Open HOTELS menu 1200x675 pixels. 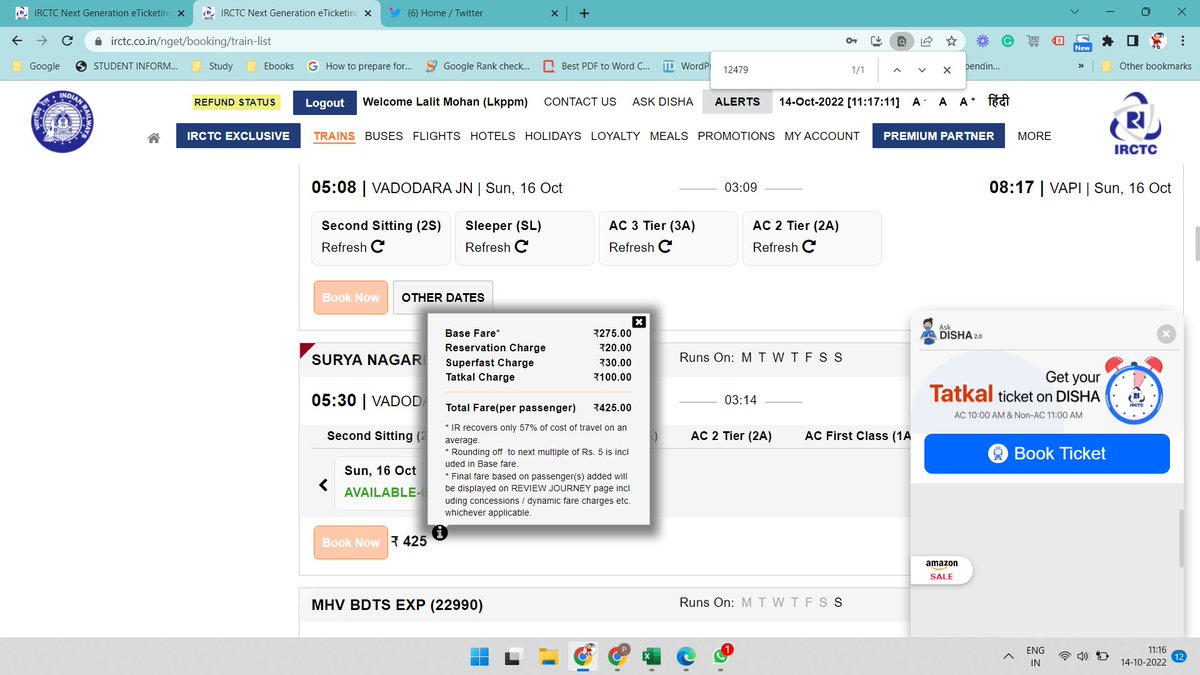493,136
